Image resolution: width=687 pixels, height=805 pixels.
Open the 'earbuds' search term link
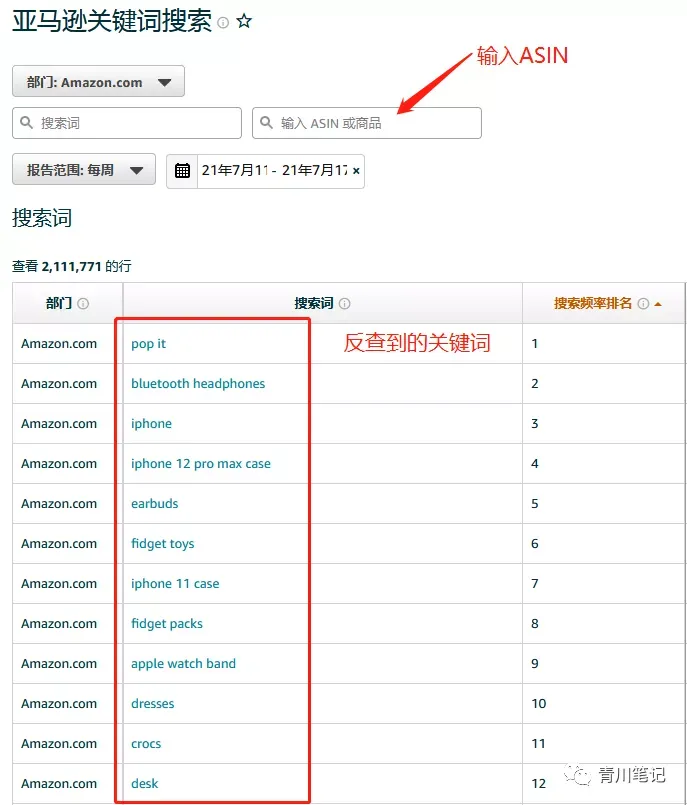[x=155, y=504]
